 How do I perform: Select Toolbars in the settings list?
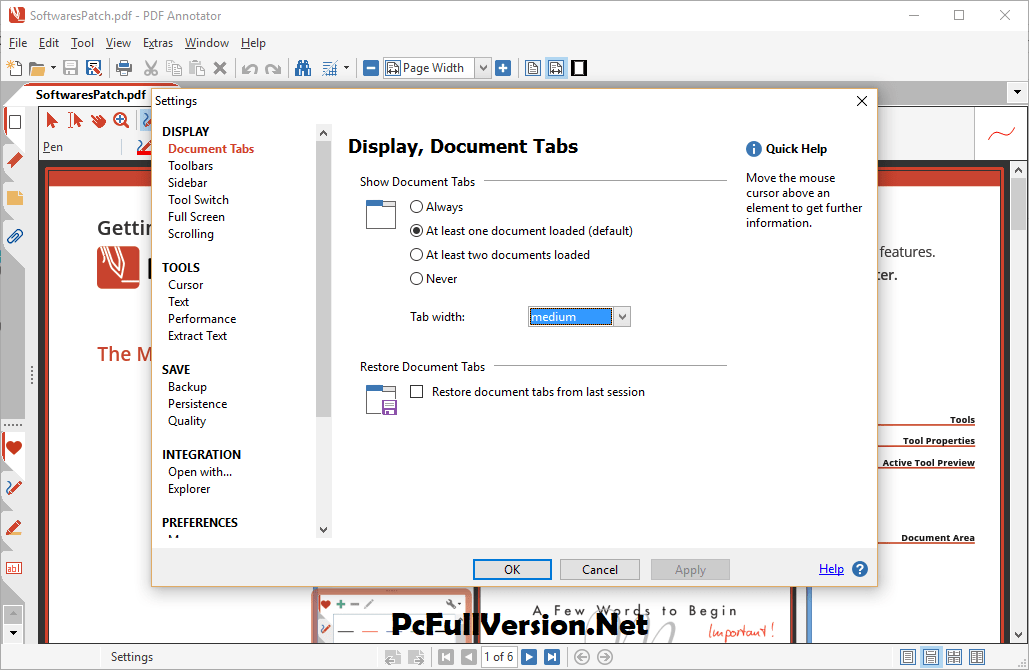[x=190, y=166]
